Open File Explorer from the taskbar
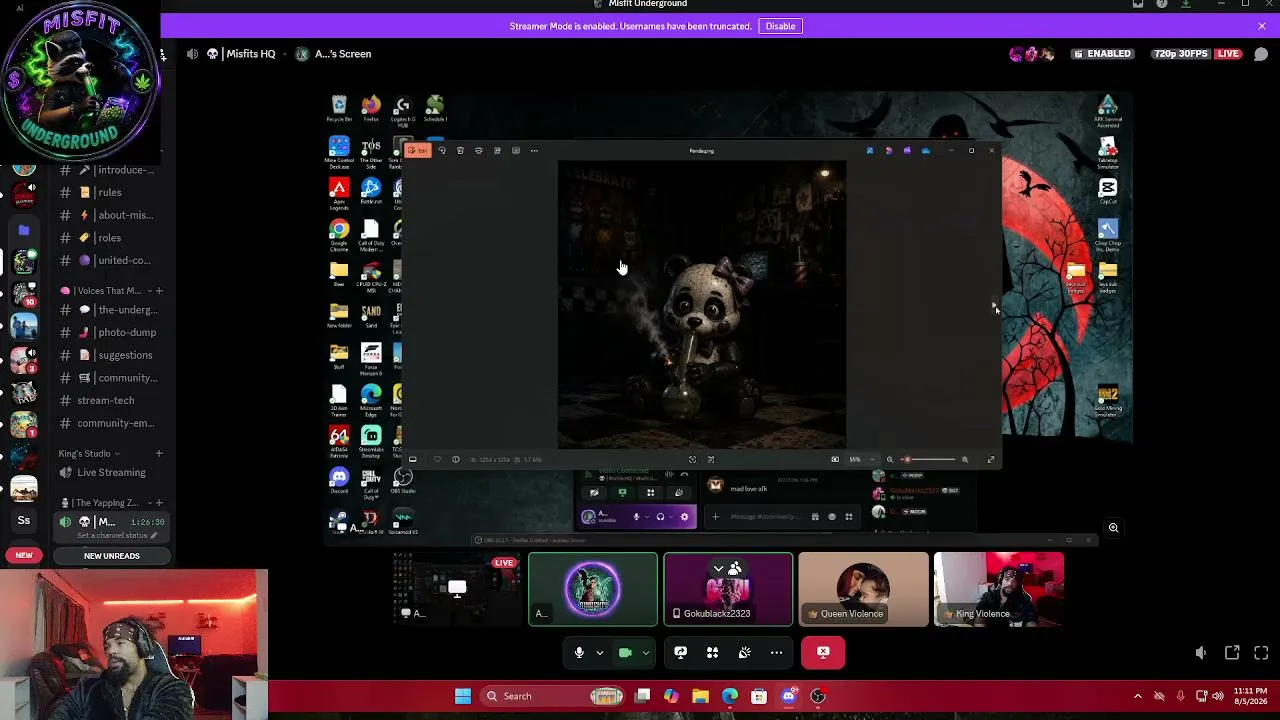This screenshot has width=1280, height=720. click(x=700, y=696)
